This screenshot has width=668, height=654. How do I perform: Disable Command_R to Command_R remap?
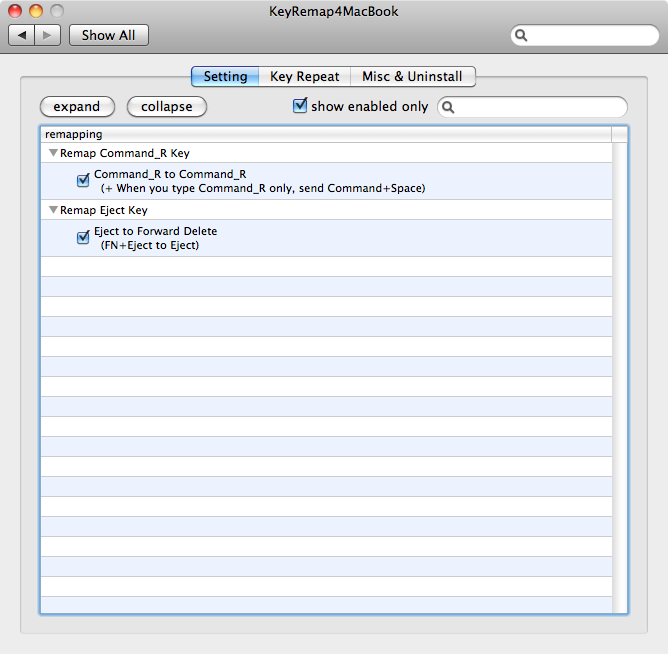tap(83, 181)
